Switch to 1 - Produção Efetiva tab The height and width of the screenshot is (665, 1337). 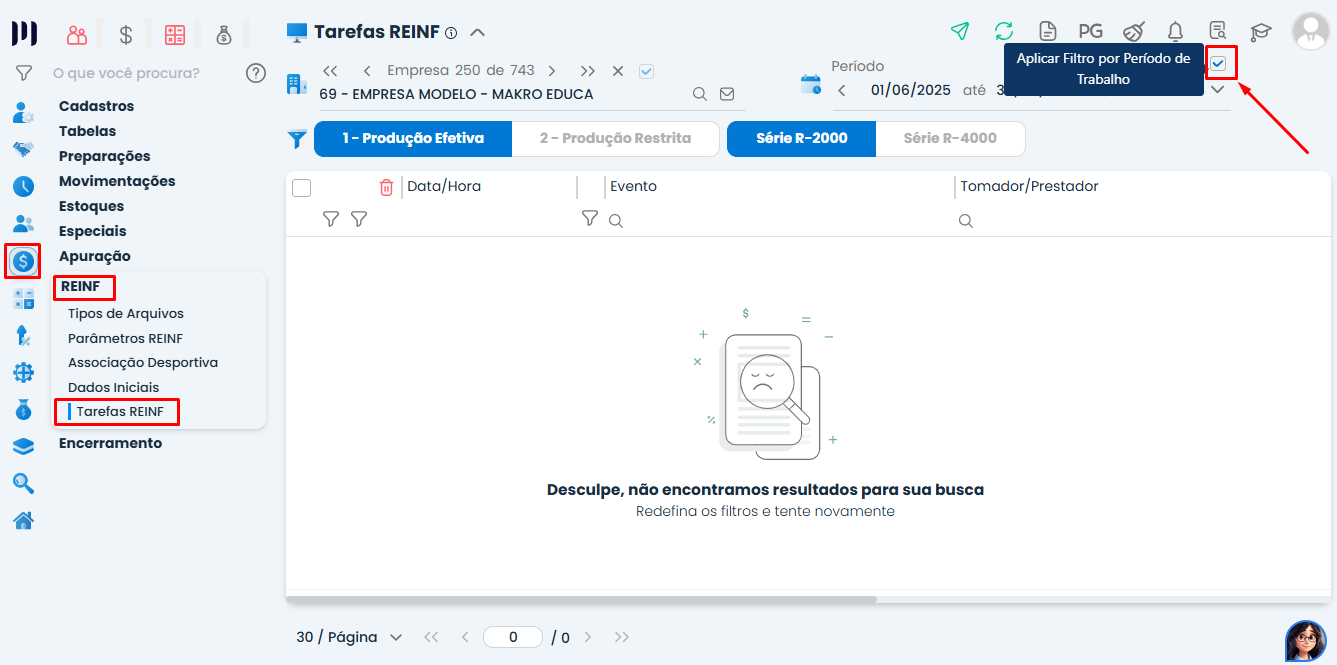coord(413,138)
